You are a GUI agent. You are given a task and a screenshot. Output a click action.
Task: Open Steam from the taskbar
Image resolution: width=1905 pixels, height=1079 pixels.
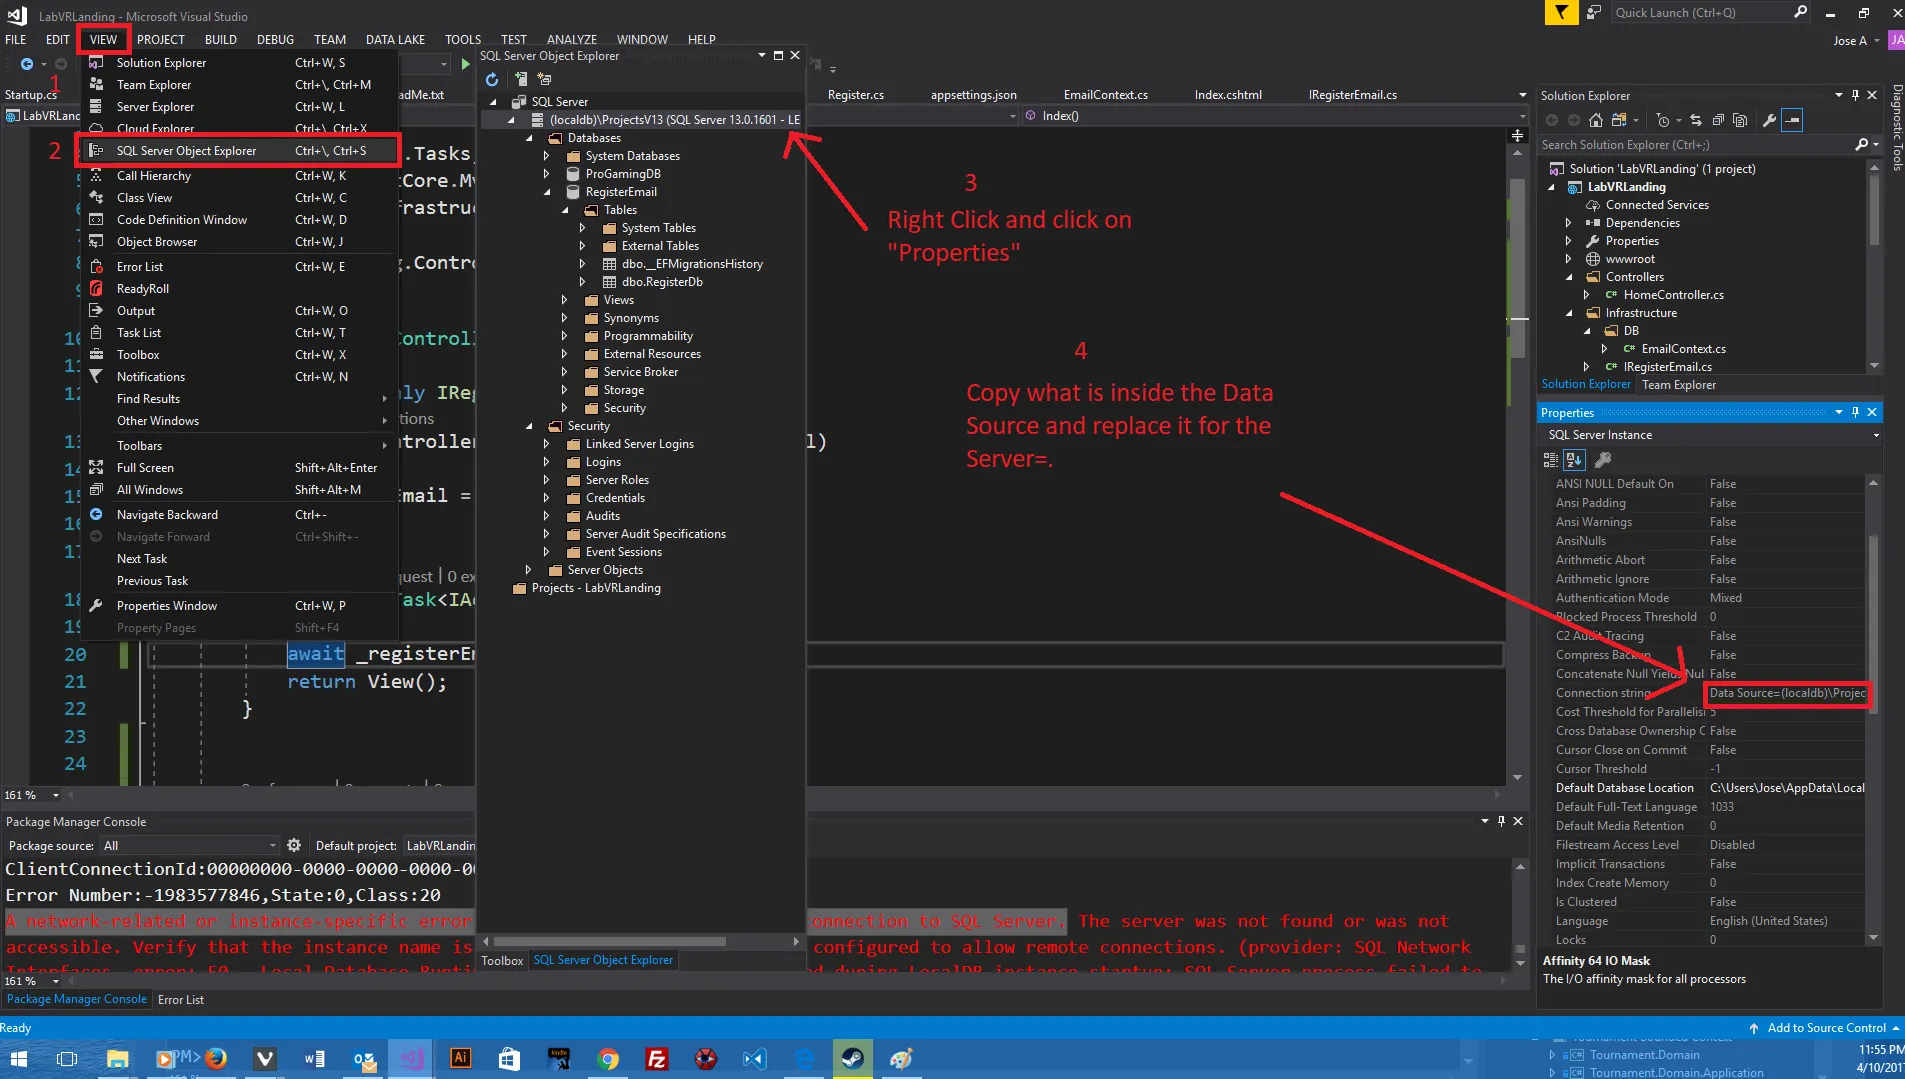tap(853, 1058)
